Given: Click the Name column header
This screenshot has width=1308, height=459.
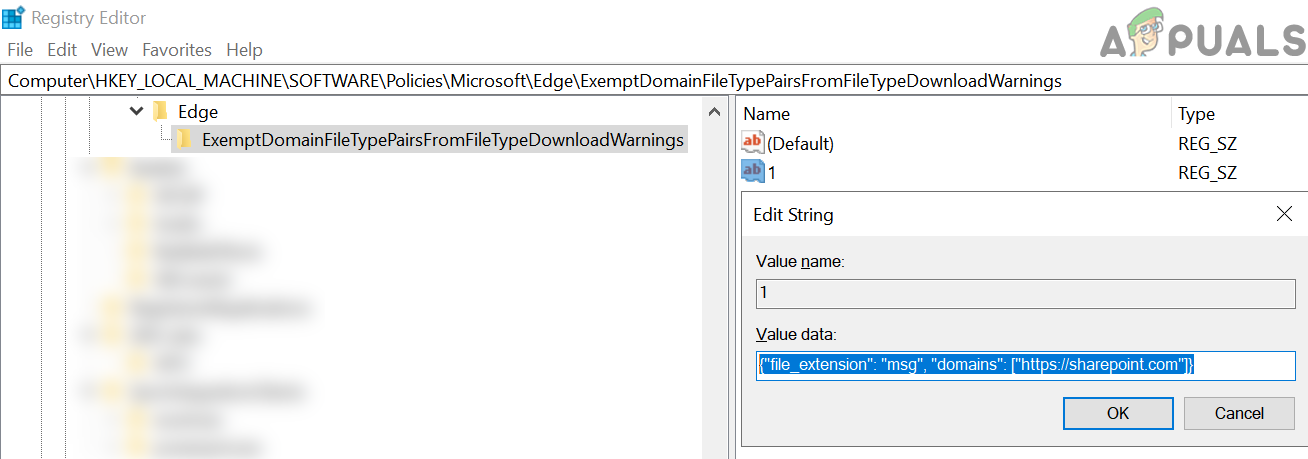Looking at the screenshot, I should [767, 114].
